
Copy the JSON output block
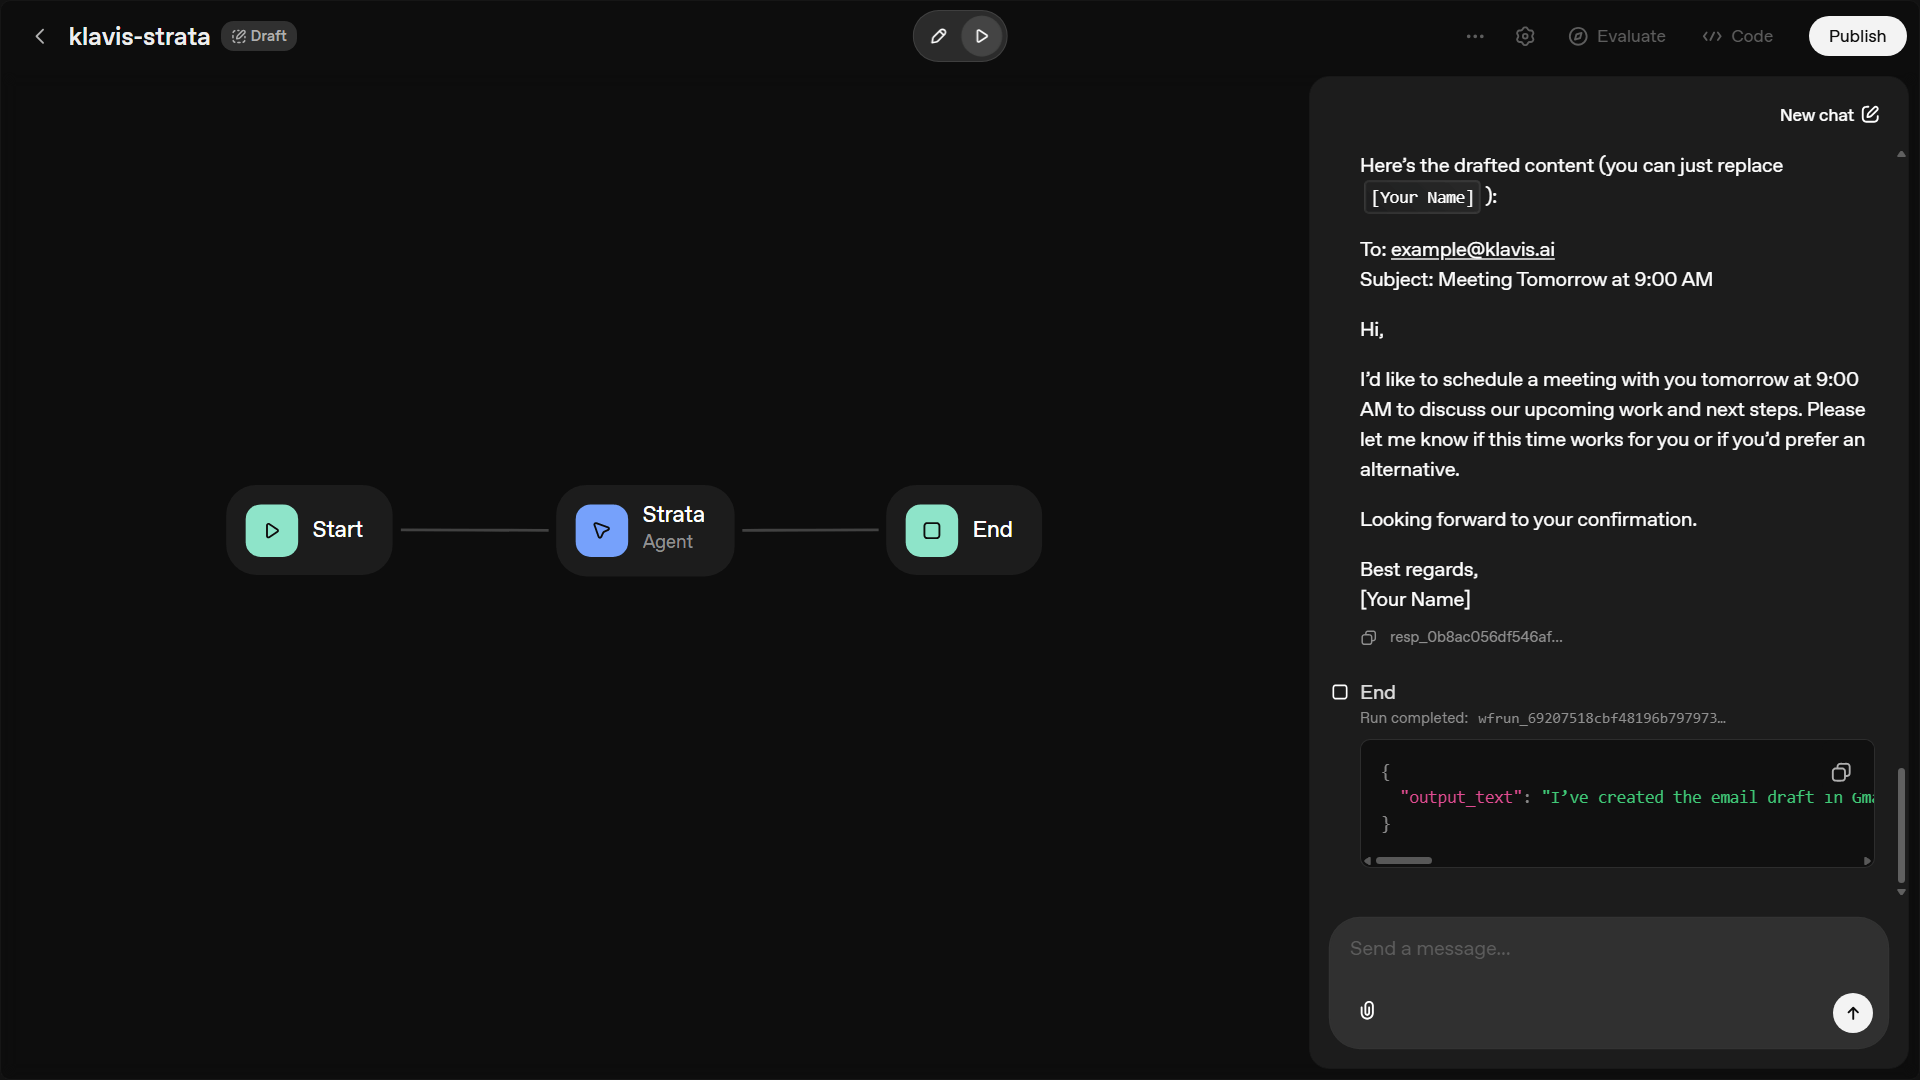[1840, 772]
